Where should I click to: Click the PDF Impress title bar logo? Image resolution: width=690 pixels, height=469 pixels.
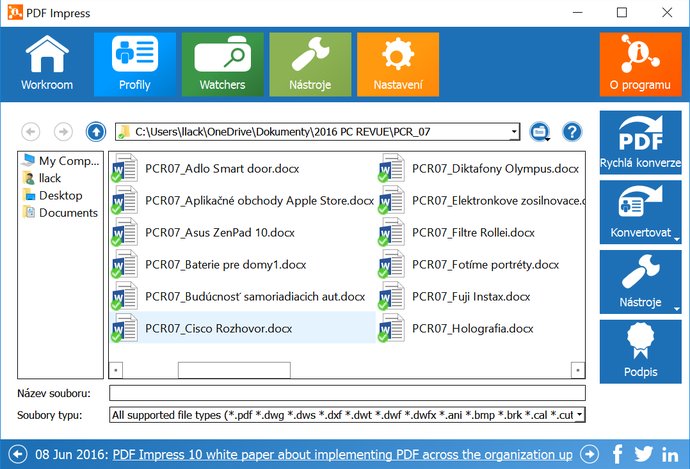click(15, 12)
